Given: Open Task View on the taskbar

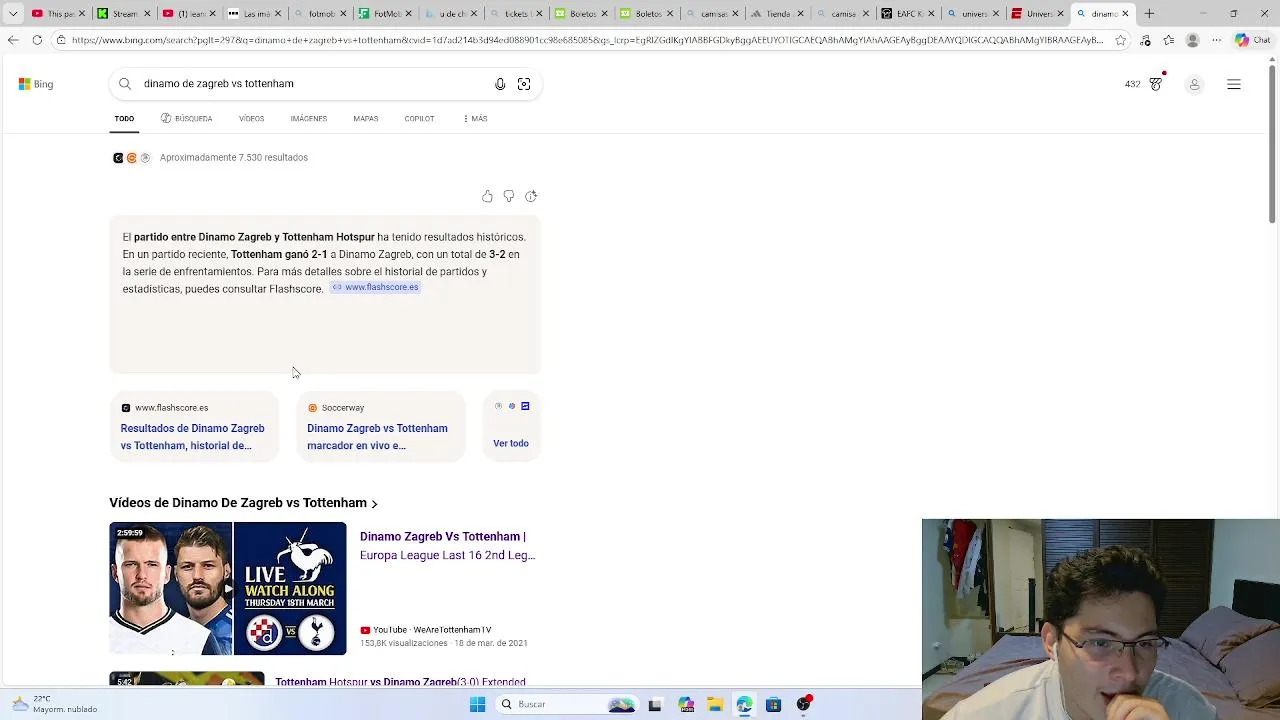Looking at the screenshot, I should (655, 705).
